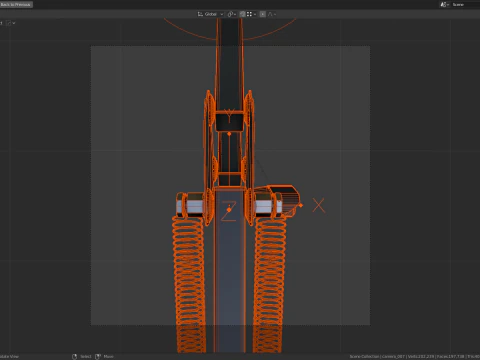Click the left coil spring mesh

click(189, 283)
